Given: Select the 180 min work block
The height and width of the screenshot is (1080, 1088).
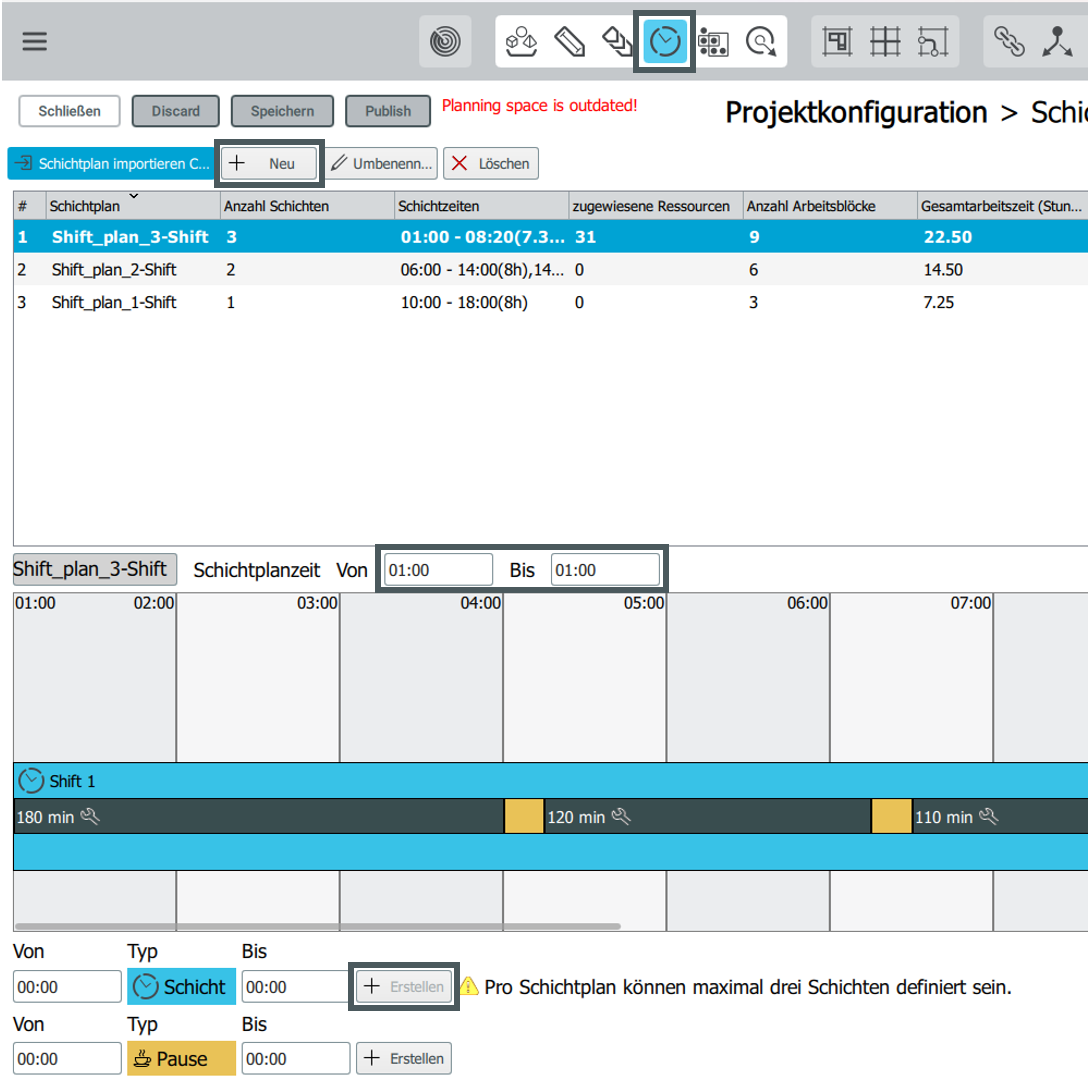Looking at the screenshot, I should [x=259, y=816].
